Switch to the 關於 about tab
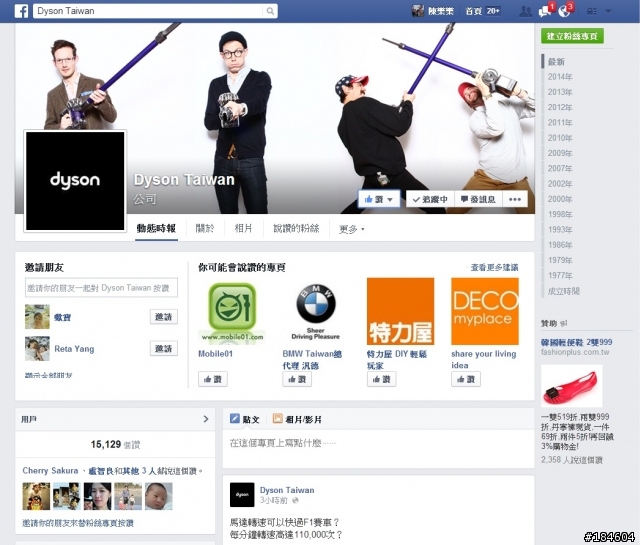640x545 pixels. click(205, 229)
